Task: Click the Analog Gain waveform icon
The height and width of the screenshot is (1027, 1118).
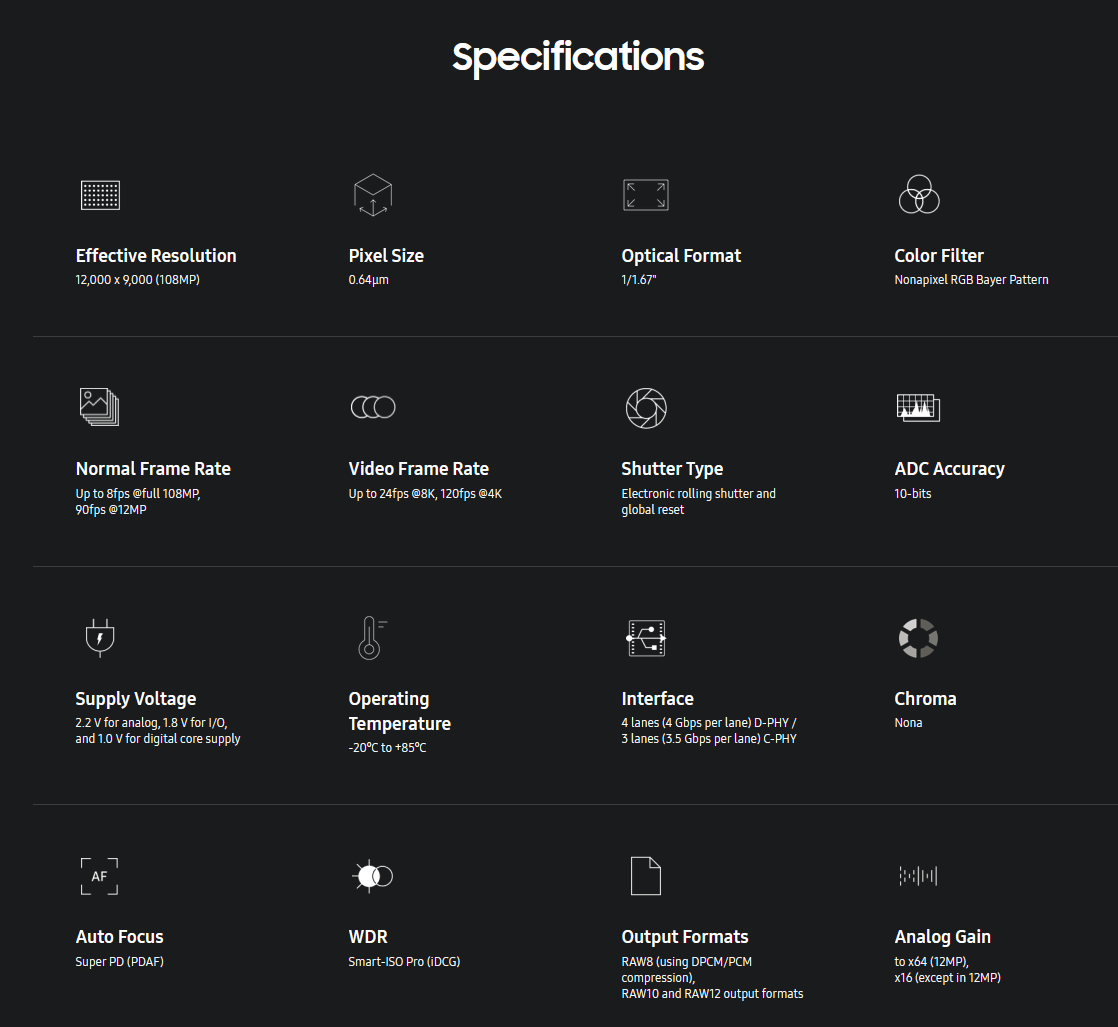Action: pos(918,876)
